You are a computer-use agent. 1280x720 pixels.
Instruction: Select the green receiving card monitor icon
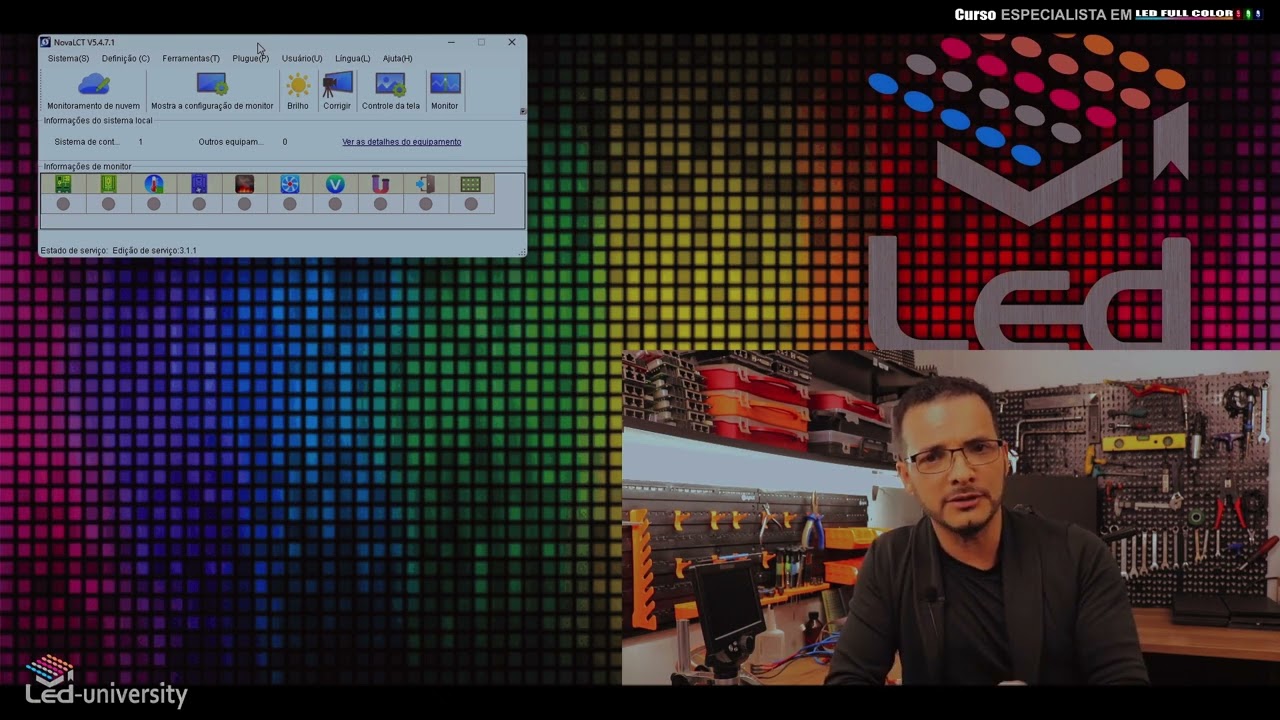[108, 184]
